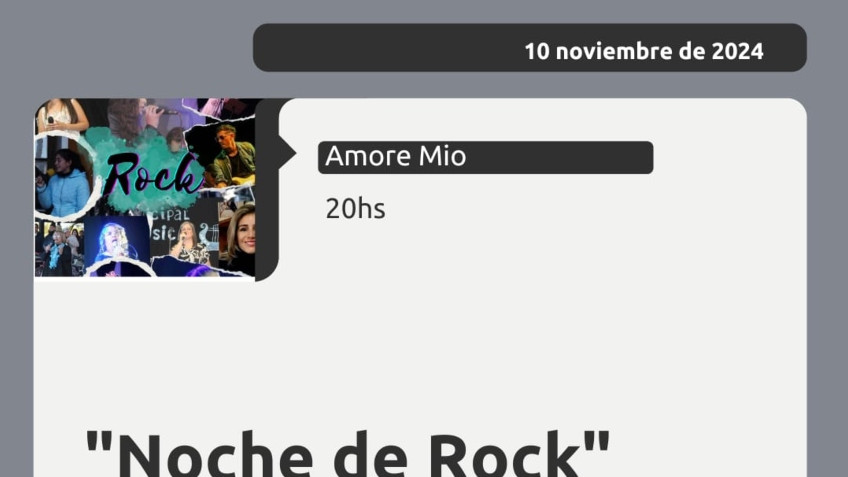Click the date bar reading 10 noviembre de 2024
Screen dimensions: 848x477
coord(529,48)
